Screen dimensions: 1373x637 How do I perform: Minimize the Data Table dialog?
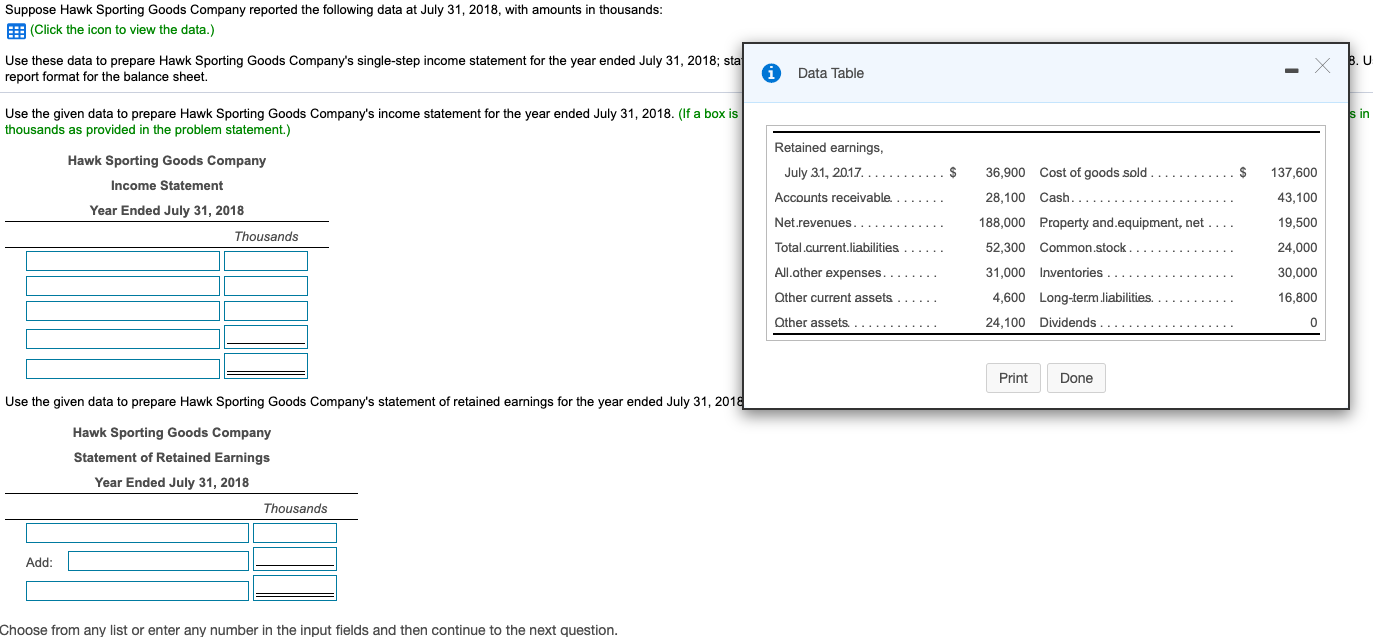click(x=1290, y=70)
